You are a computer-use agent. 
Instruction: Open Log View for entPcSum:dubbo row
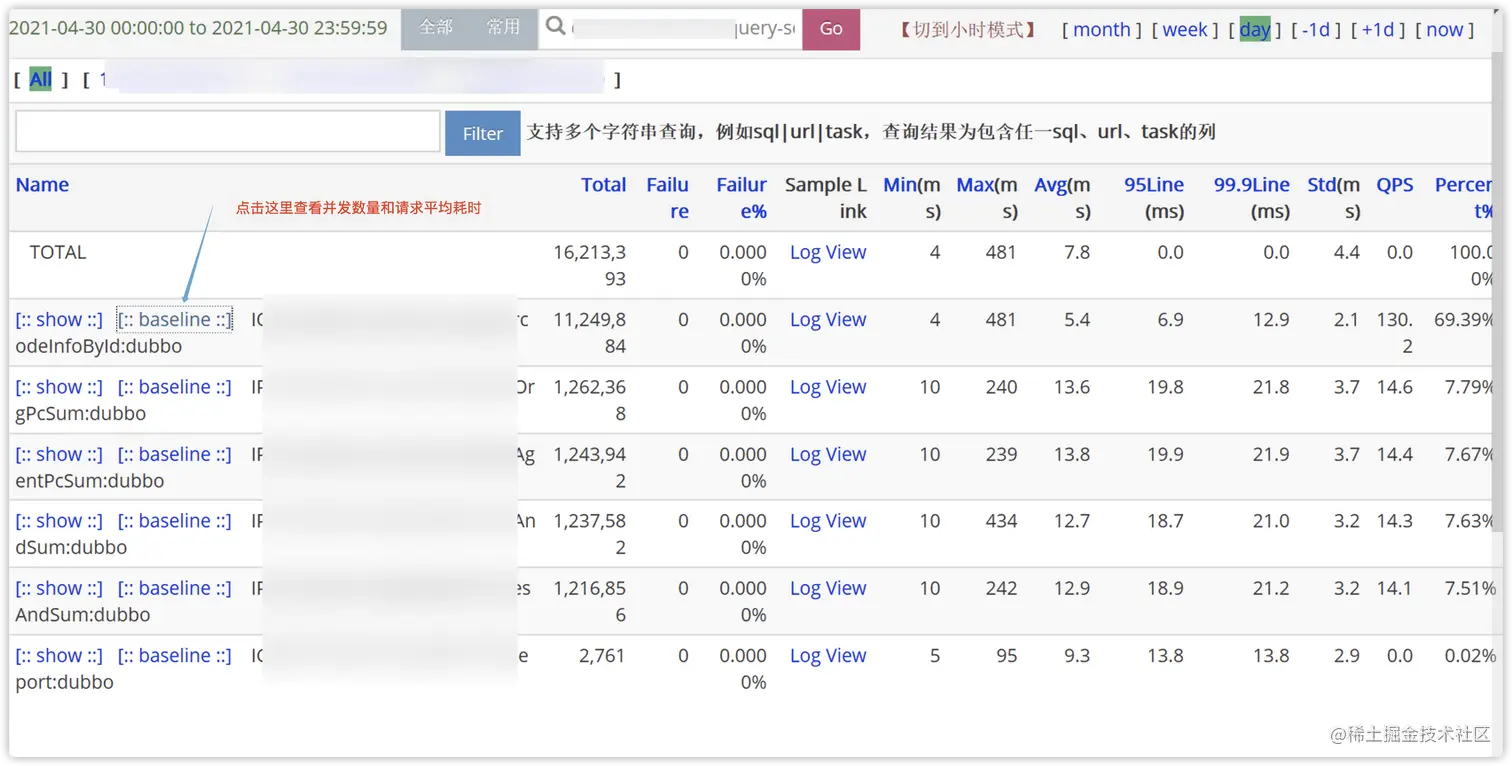coord(828,454)
